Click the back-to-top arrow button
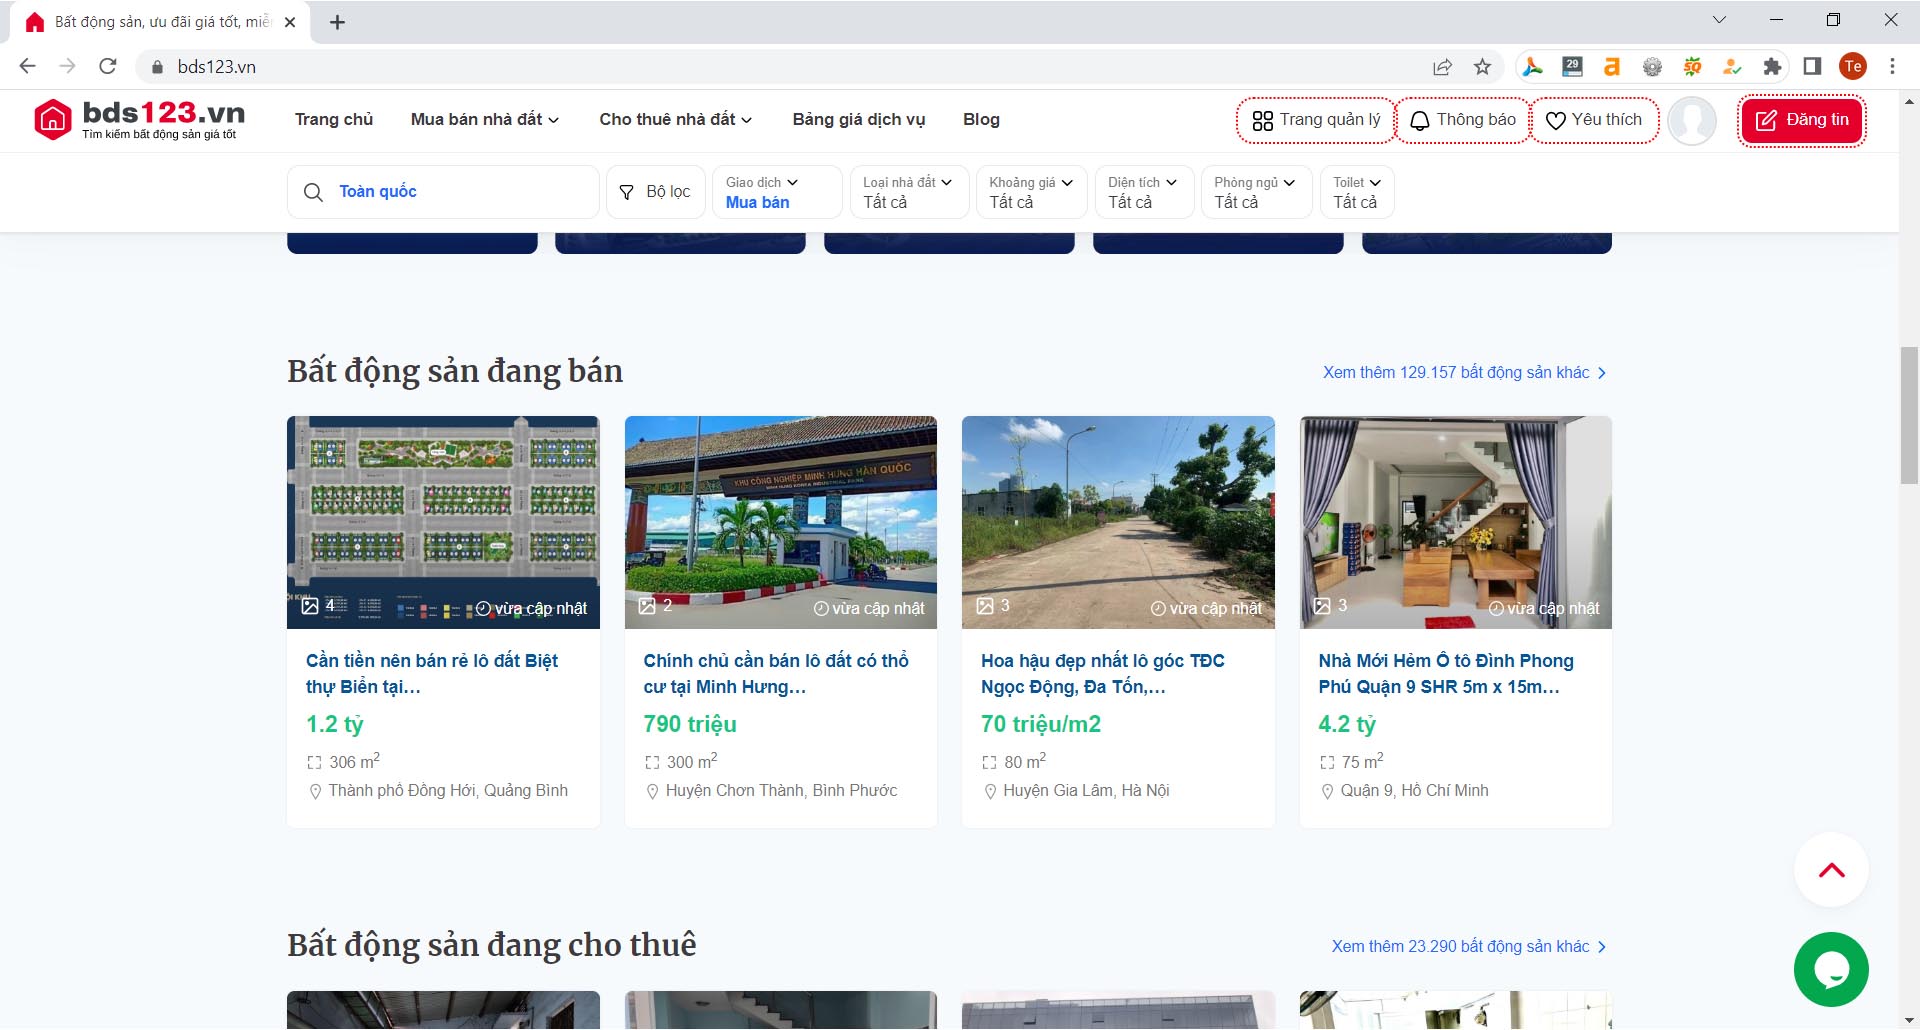1920x1030 pixels. [1831, 870]
